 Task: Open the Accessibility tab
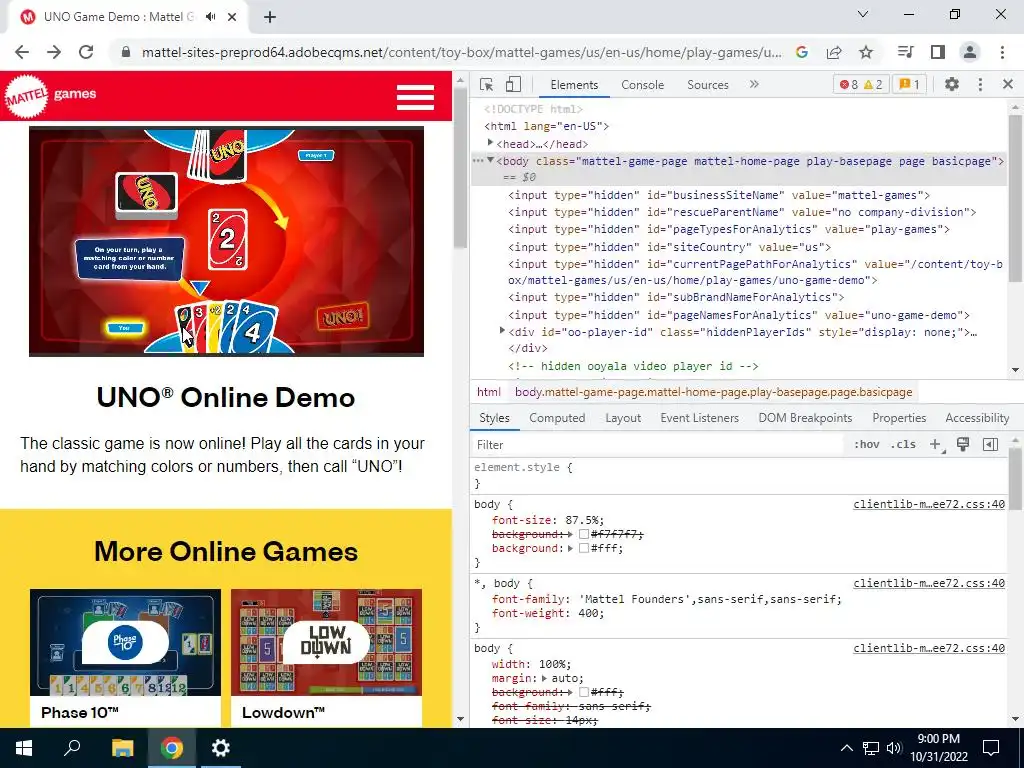(977, 418)
